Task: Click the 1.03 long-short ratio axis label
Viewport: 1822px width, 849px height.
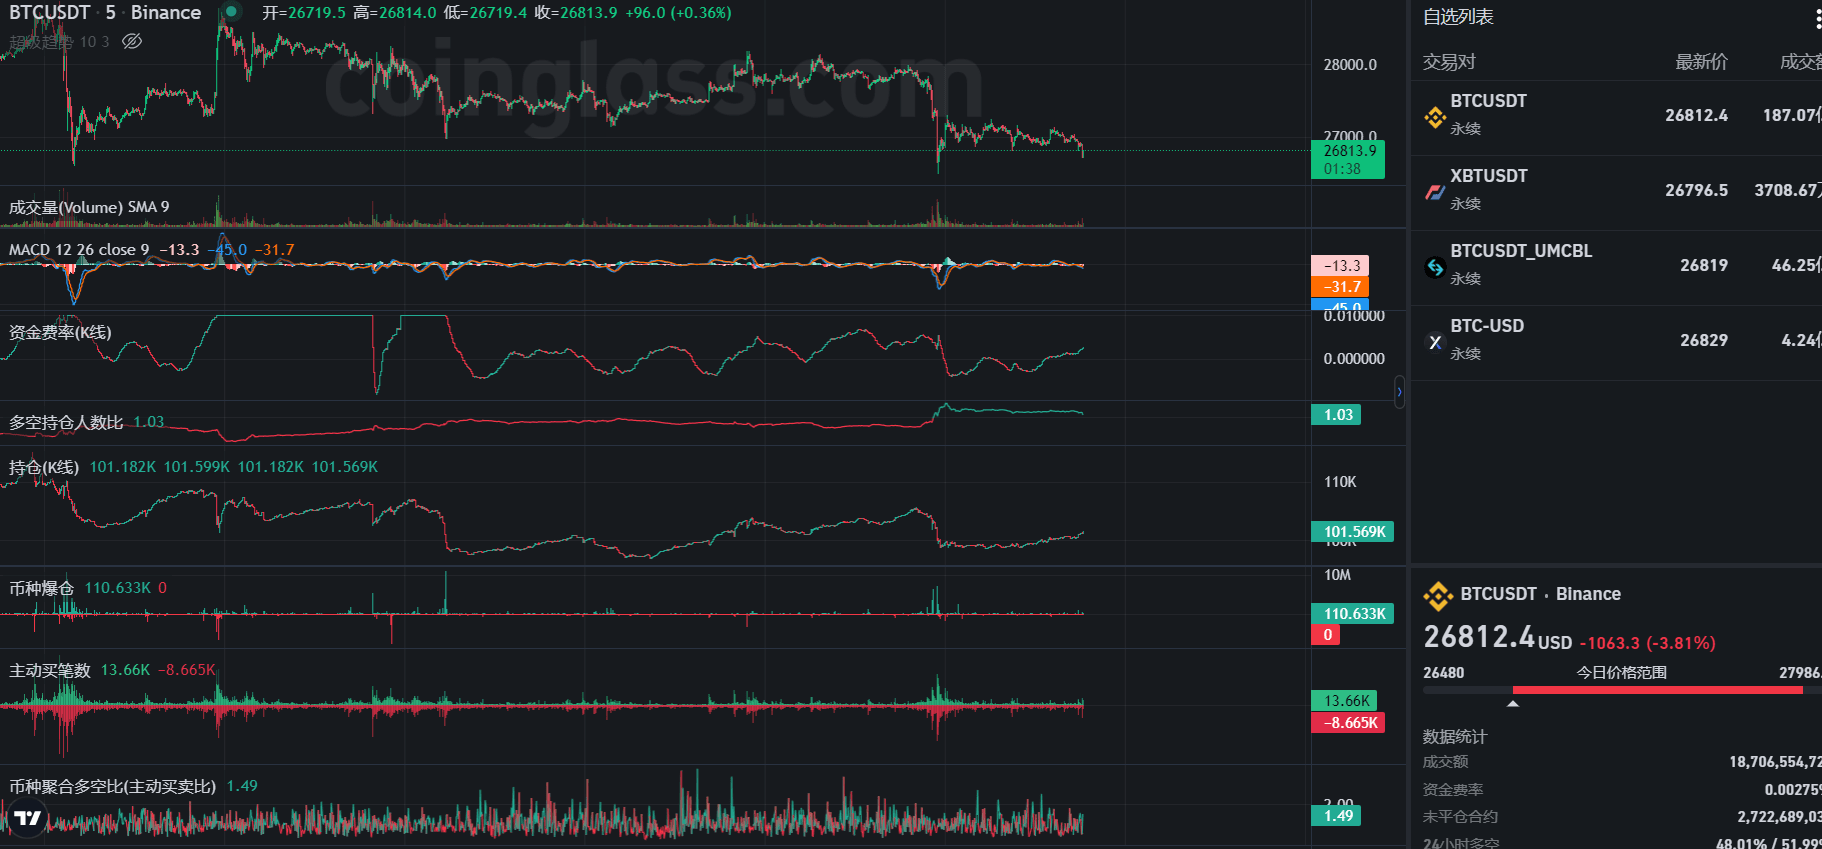Action: 1336,415
